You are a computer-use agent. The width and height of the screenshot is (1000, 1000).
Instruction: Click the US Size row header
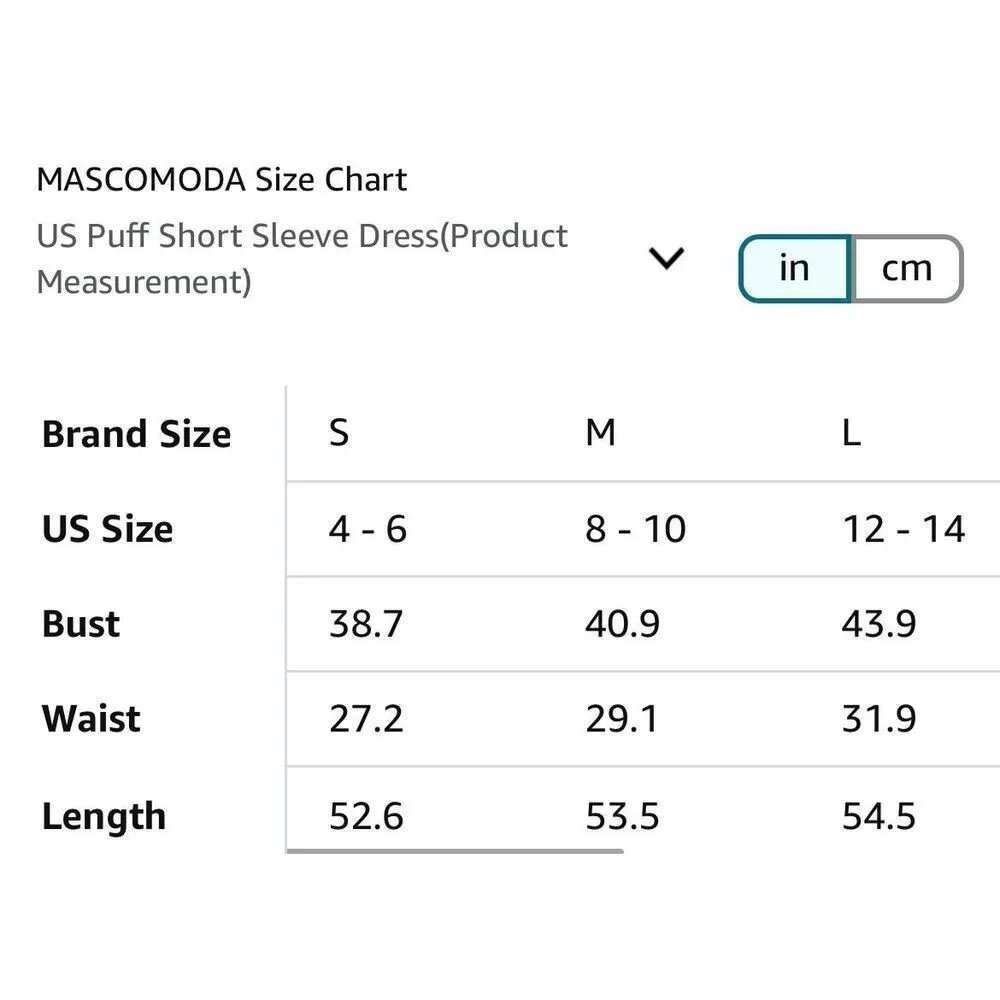pos(107,529)
